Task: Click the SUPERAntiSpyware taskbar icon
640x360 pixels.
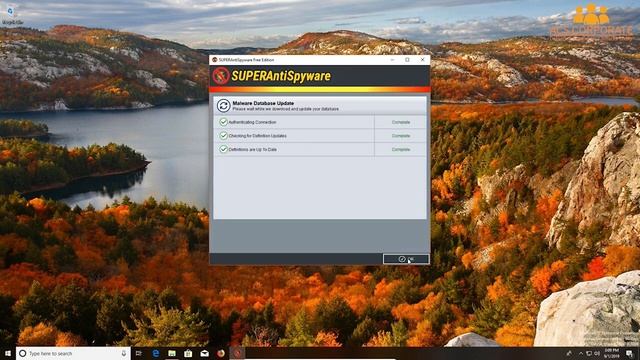Action: pos(237,353)
